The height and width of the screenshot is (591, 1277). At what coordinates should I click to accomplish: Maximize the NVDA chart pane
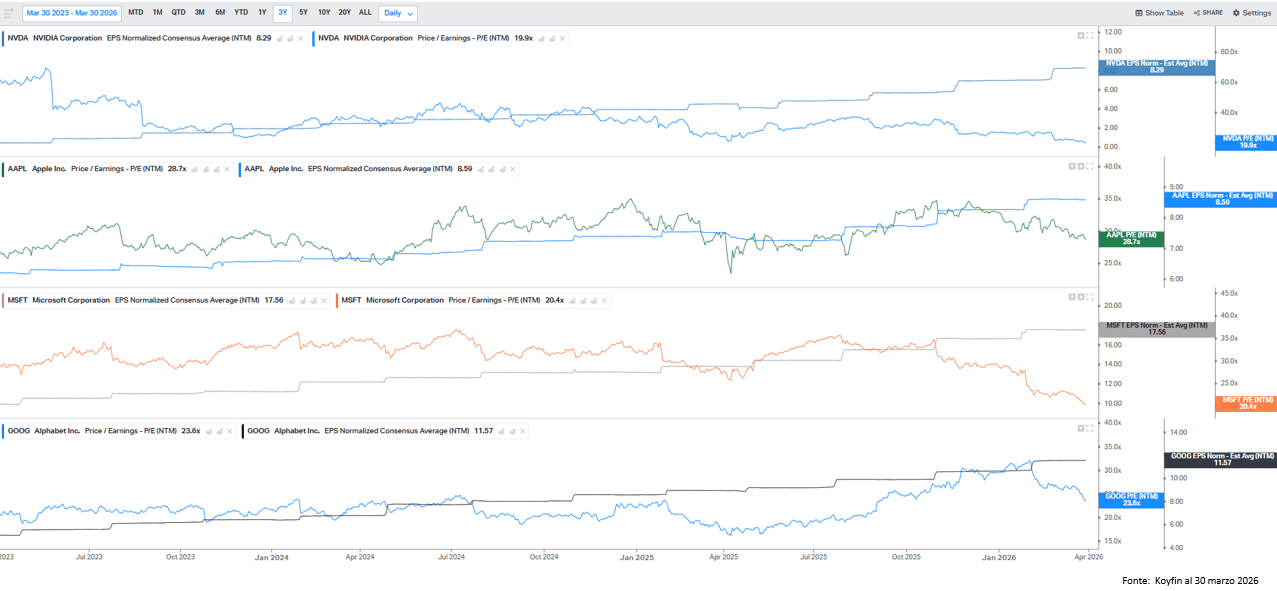[1089, 35]
